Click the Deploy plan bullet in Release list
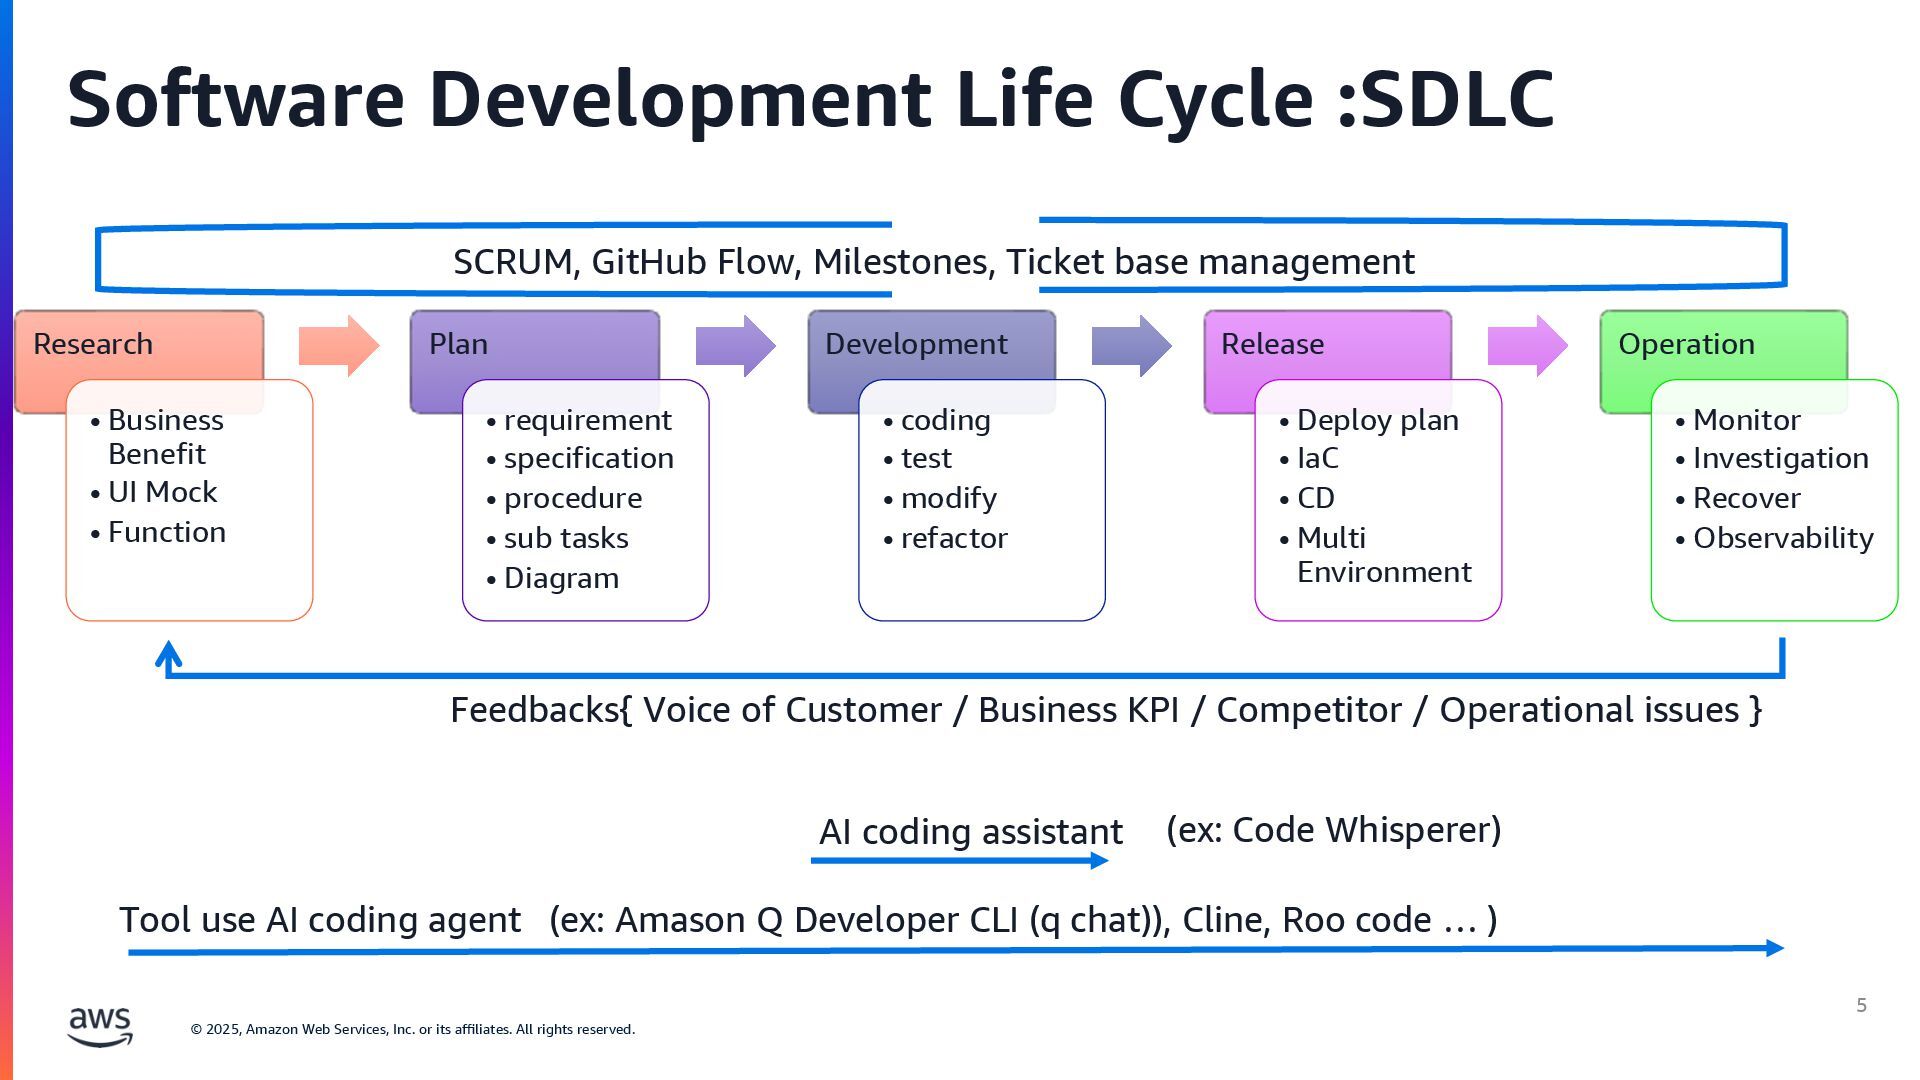Screen dimensions: 1920x1080 (1377, 420)
